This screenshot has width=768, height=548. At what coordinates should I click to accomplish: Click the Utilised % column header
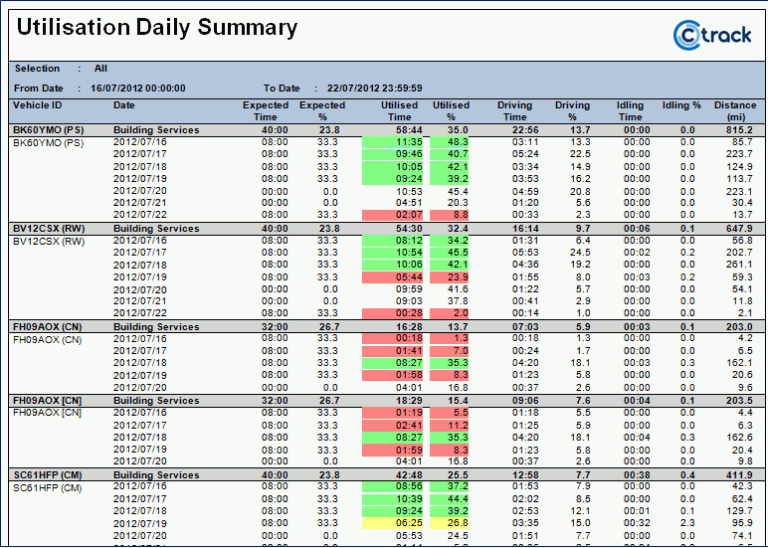pyautogui.click(x=451, y=111)
